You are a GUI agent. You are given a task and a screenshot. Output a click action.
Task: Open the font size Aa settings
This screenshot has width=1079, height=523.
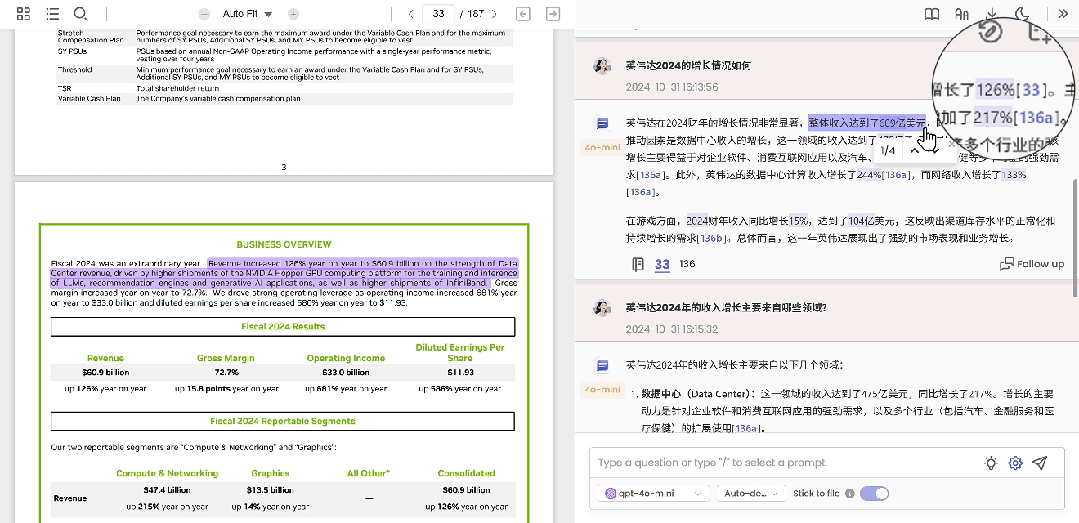click(x=962, y=14)
